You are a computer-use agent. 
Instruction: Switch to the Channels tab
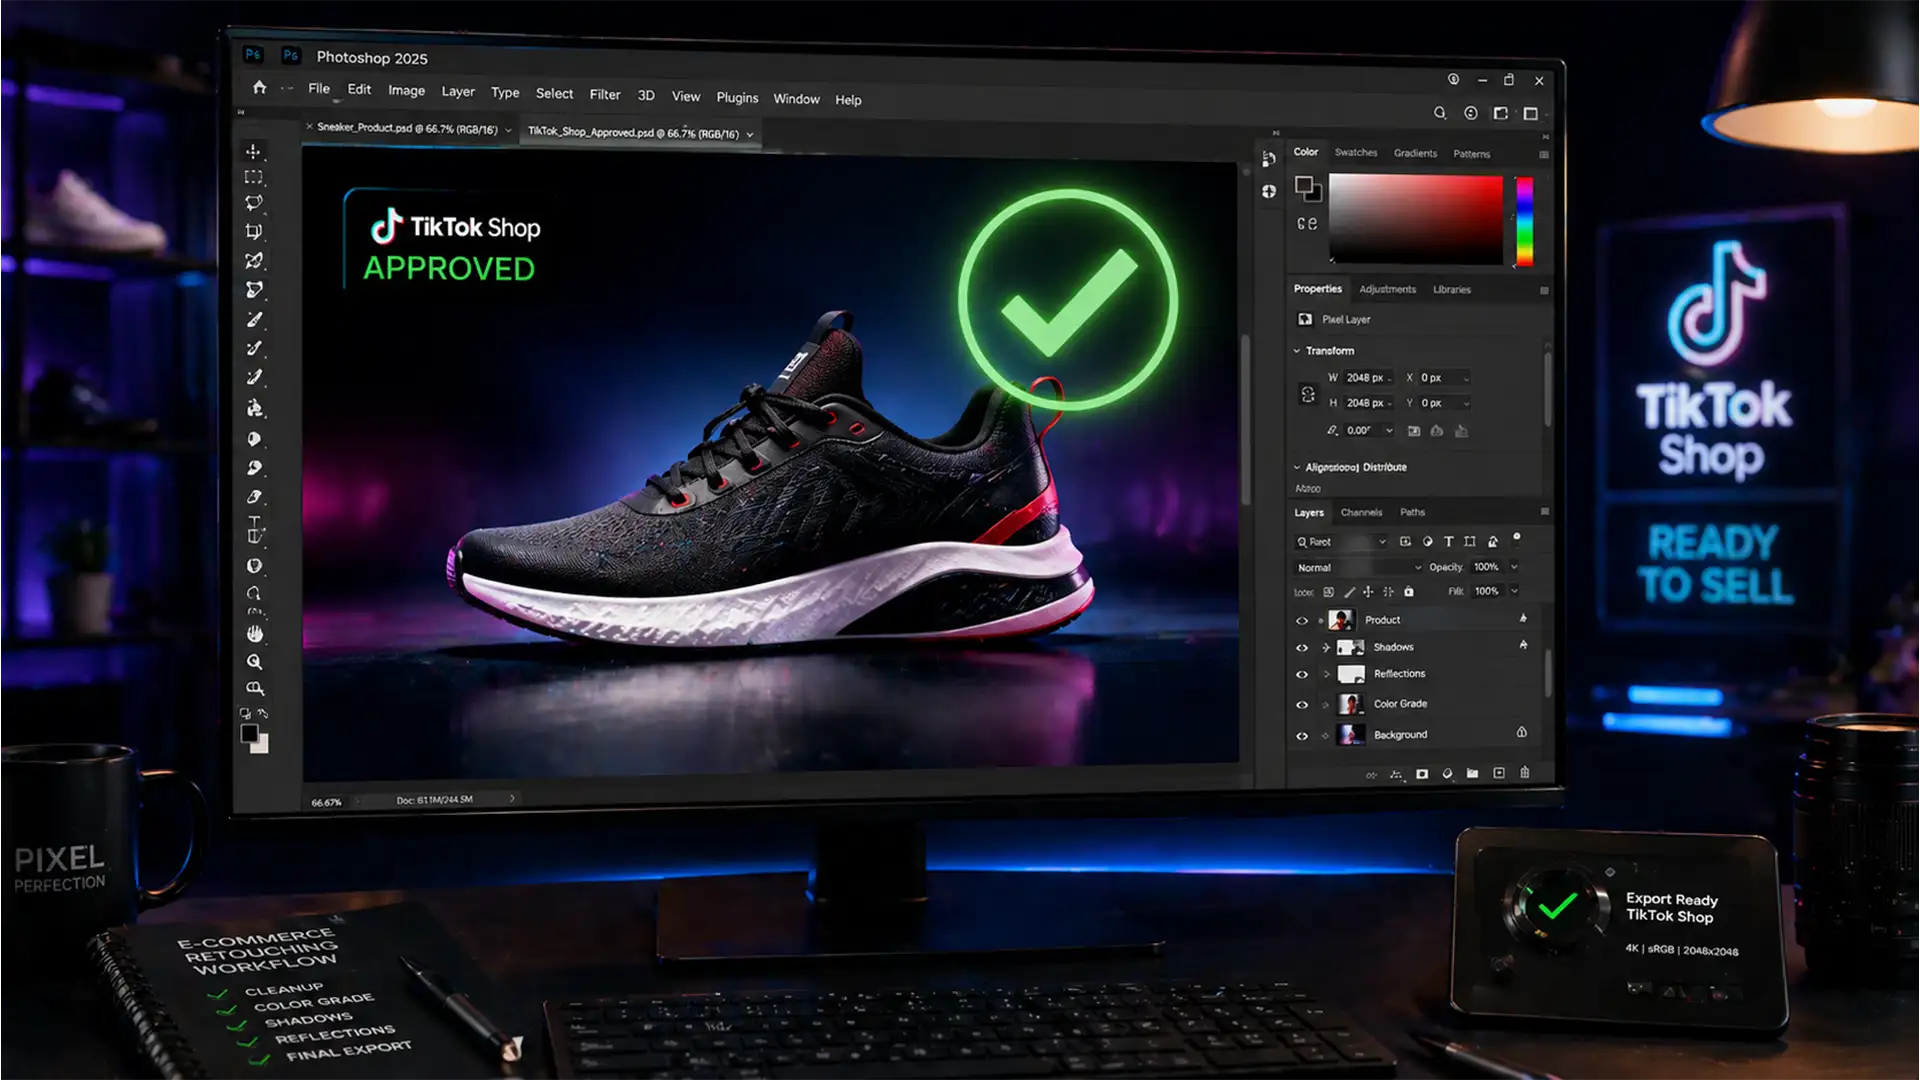click(1362, 512)
